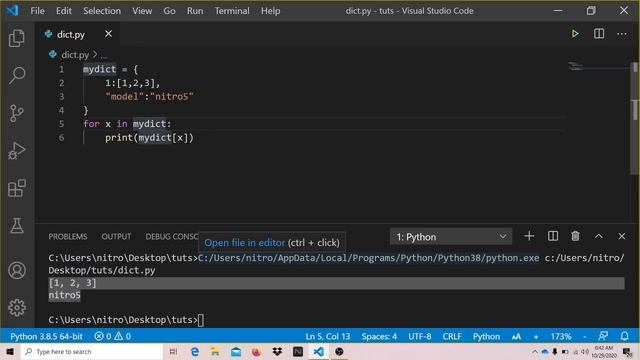The image size is (640, 360).
Task: Open the Go menu
Action: point(169,11)
